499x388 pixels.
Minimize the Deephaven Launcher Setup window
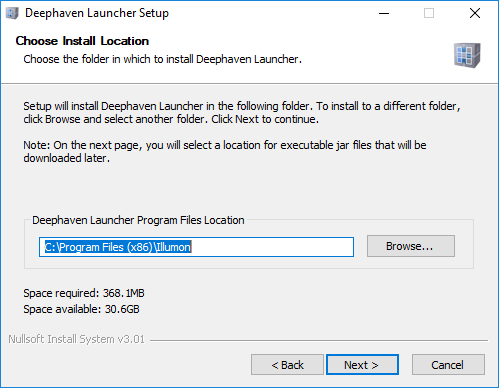[x=384, y=13]
